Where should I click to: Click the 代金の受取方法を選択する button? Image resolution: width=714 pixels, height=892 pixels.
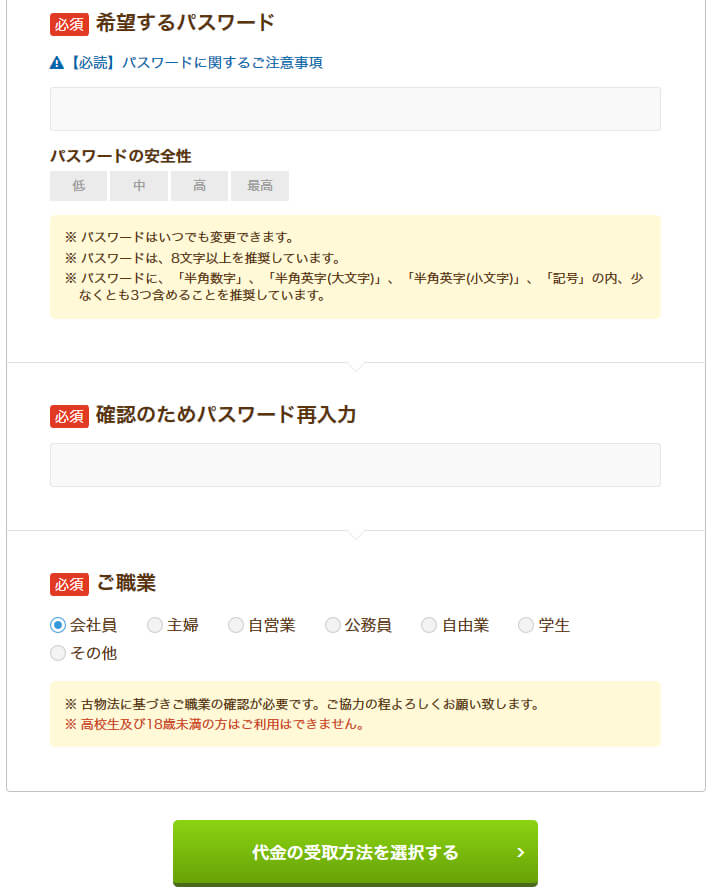(x=355, y=853)
